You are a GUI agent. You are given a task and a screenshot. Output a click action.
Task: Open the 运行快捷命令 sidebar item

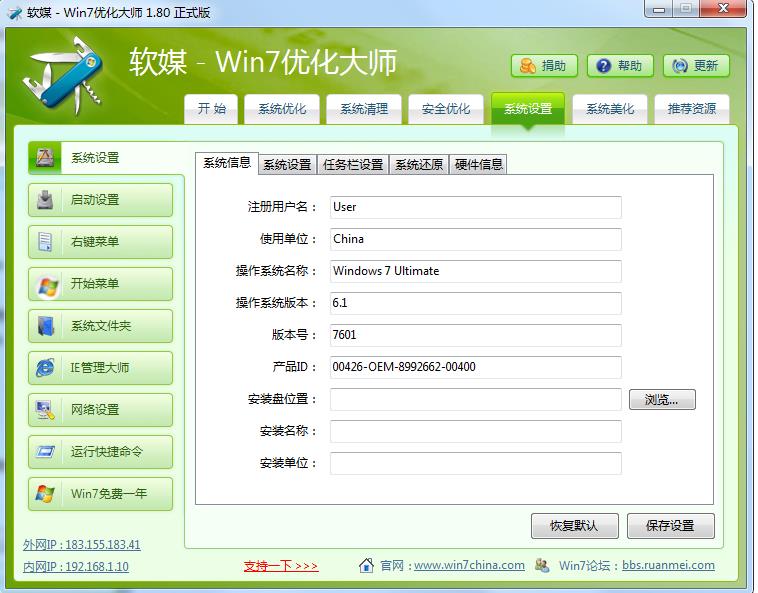[101, 452]
